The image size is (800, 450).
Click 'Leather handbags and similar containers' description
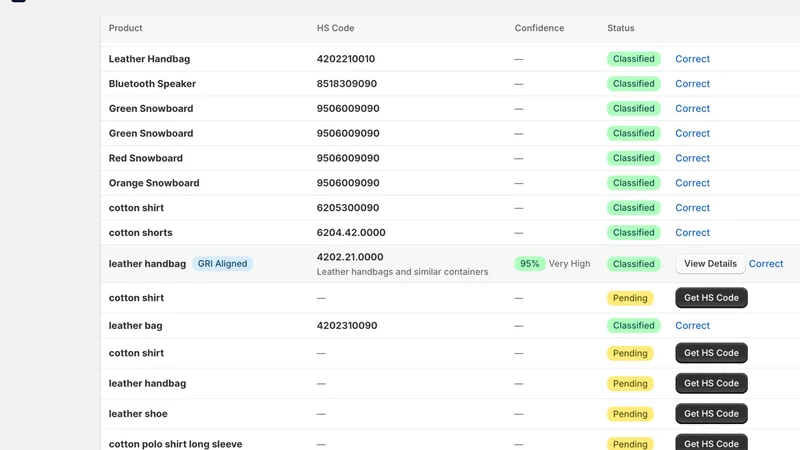coord(403,272)
